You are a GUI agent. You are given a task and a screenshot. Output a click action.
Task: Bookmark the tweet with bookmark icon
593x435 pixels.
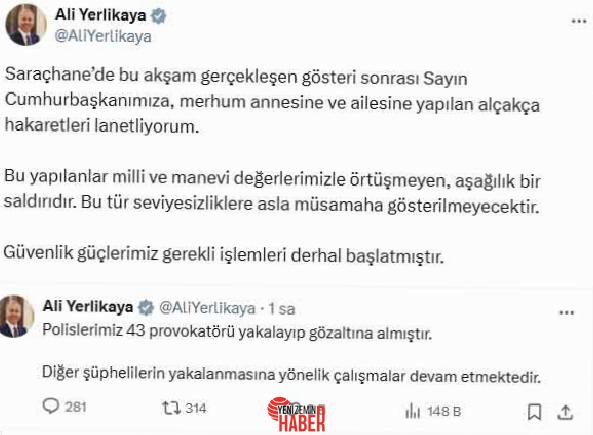tap(534, 412)
